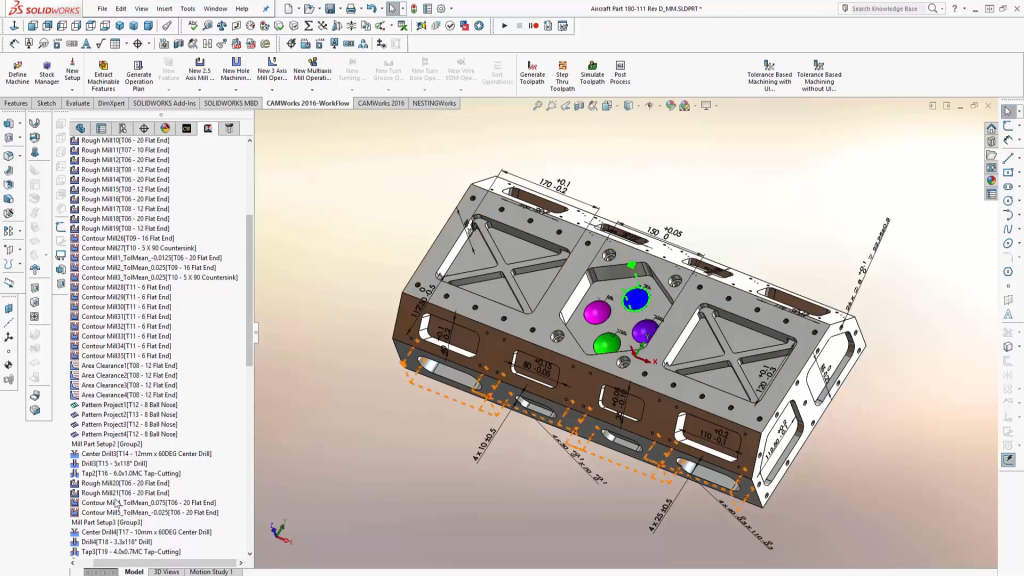Viewport: 1024px width, 576px height.
Task: Click the Options gear icon
Action: (441, 8)
